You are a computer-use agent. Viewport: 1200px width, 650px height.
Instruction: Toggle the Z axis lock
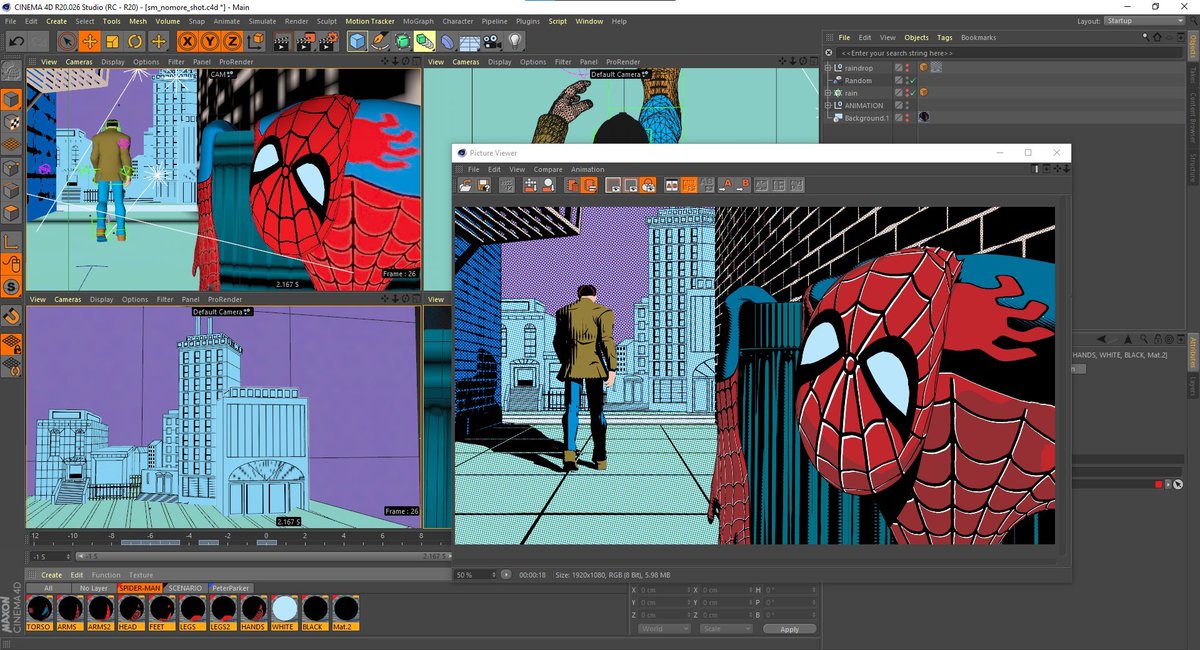(232, 41)
